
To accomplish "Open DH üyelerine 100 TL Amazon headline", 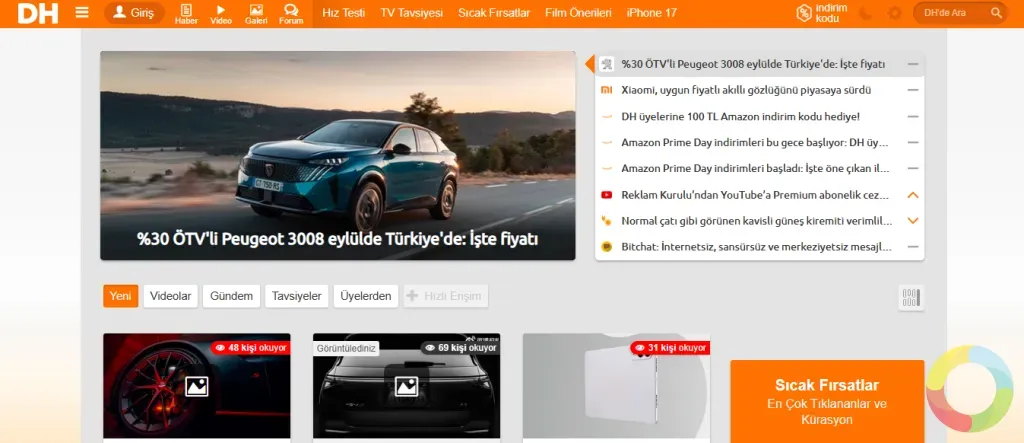I will [x=741, y=116].
